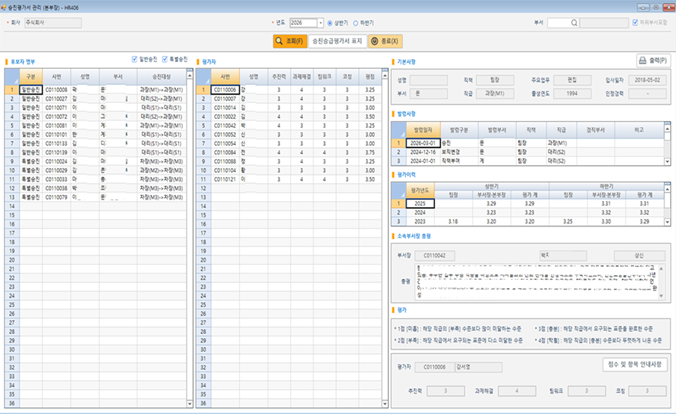Click the 평점 column header in evaluator grid

(370, 76)
